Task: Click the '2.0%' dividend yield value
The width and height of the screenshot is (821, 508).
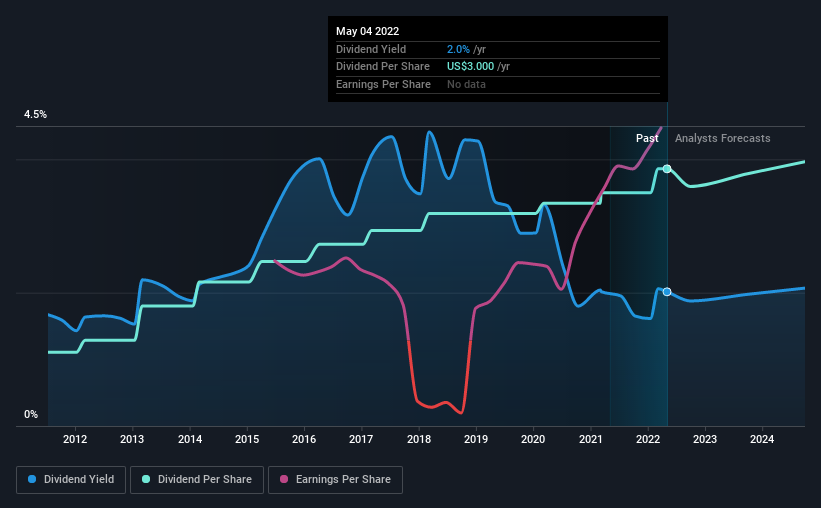Action: pos(458,49)
